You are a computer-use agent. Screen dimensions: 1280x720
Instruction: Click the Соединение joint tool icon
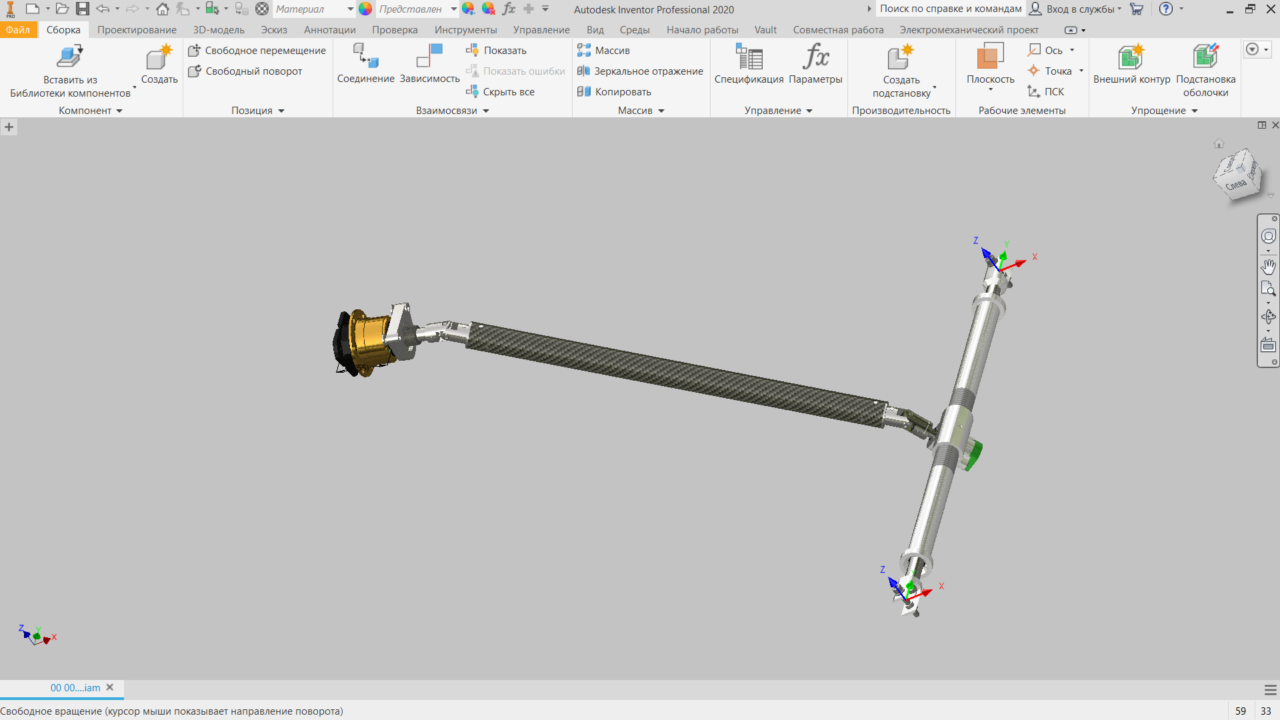(365, 60)
